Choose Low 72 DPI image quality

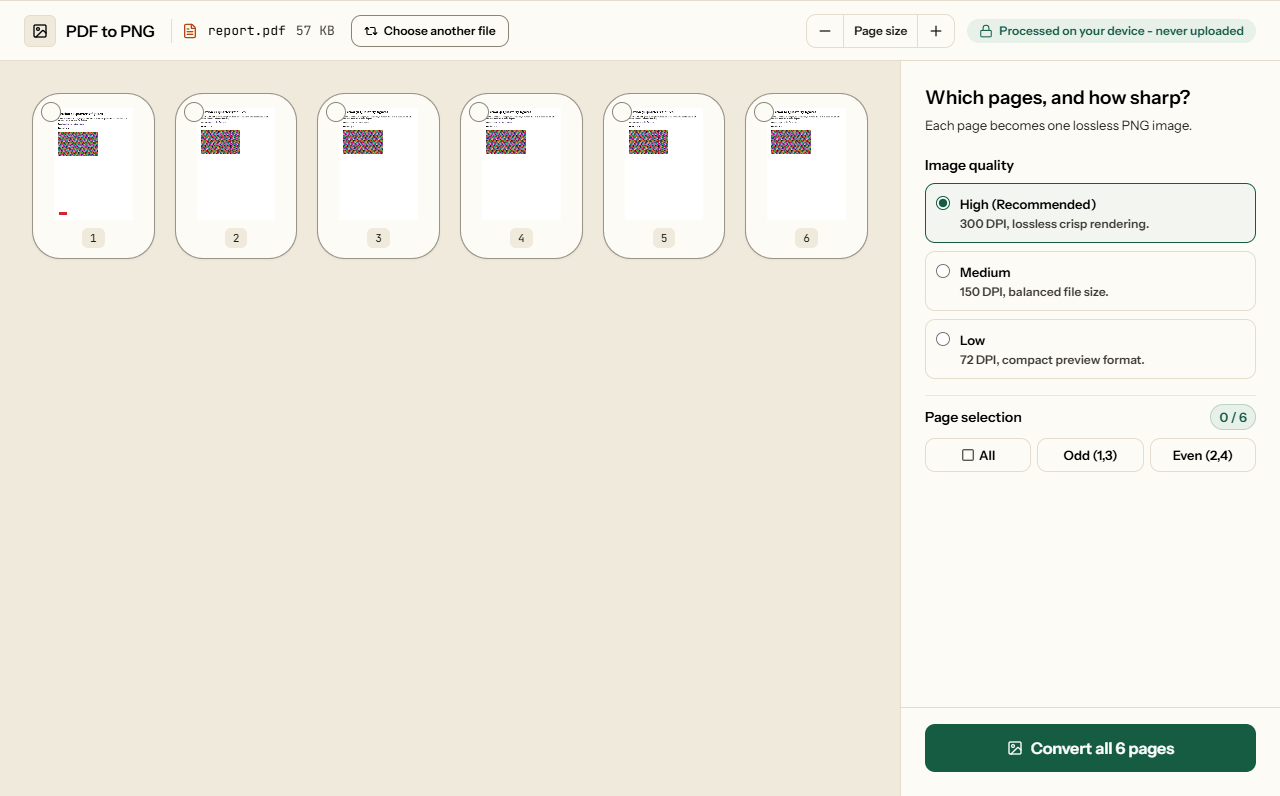pyautogui.click(x=1090, y=349)
